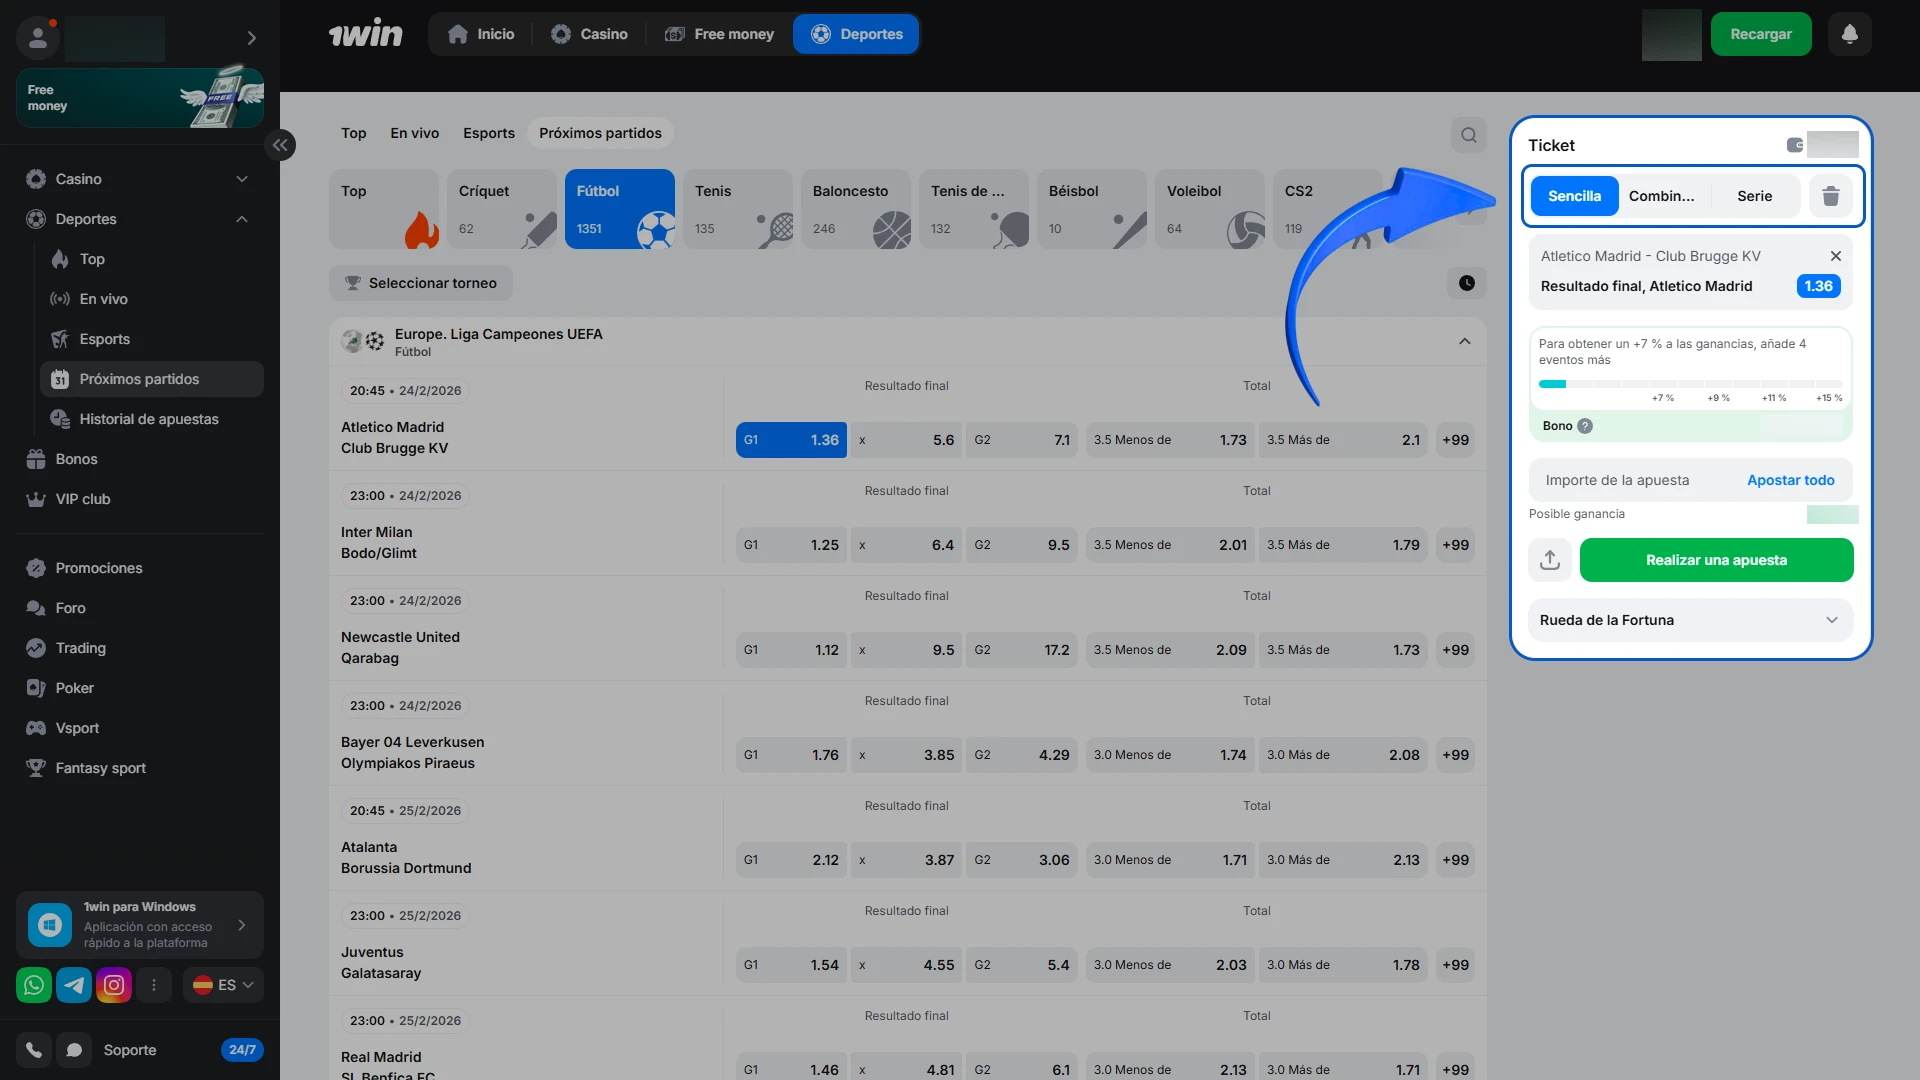Collapse sidebar with the double-chevron icon
Screen dimensions: 1920x1080
pos(280,145)
